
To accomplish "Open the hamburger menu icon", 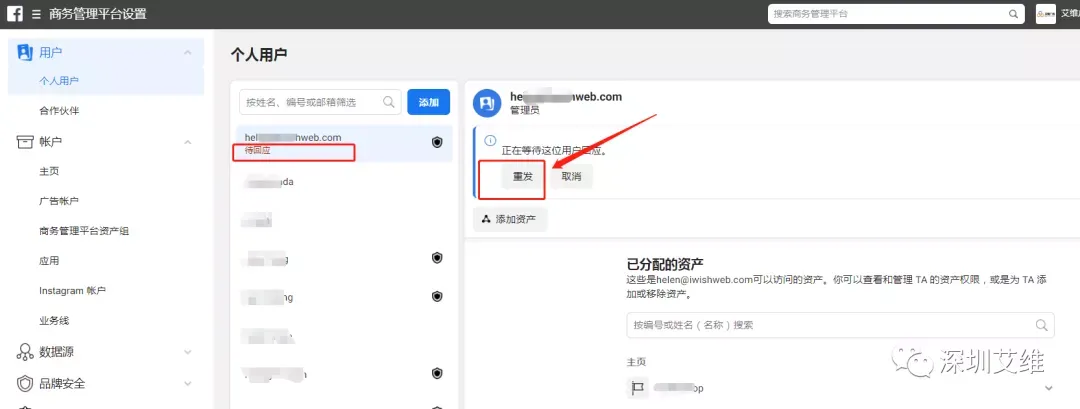I will (37, 14).
